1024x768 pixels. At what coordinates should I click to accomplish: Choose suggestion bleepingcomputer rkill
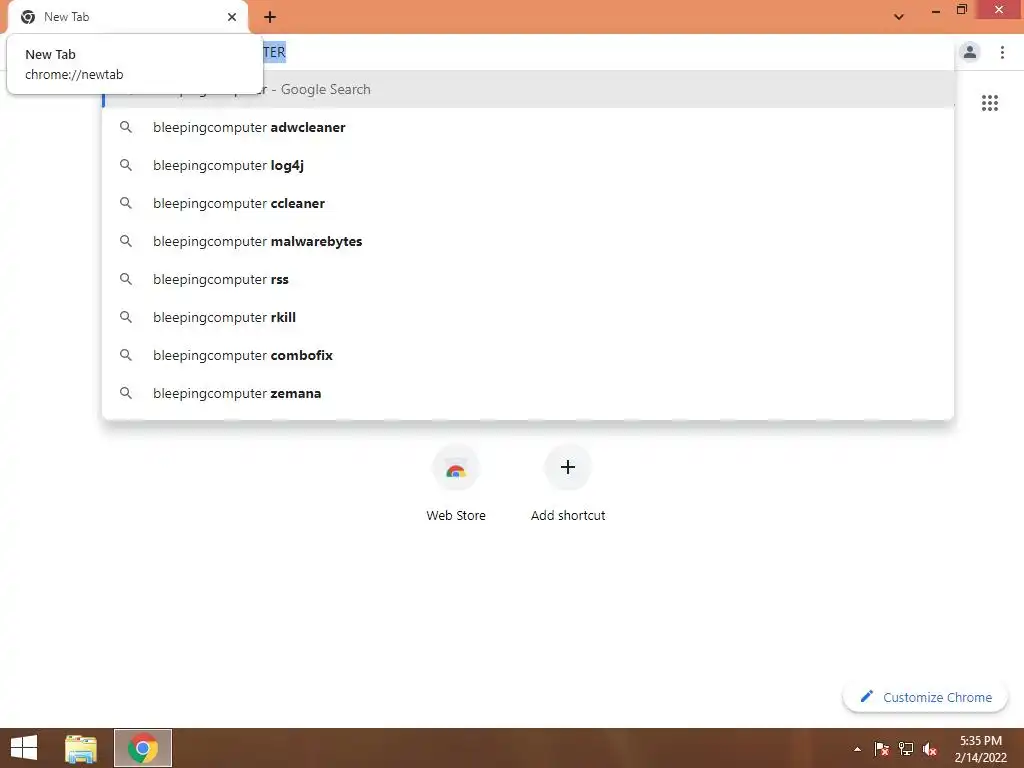[528, 317]
